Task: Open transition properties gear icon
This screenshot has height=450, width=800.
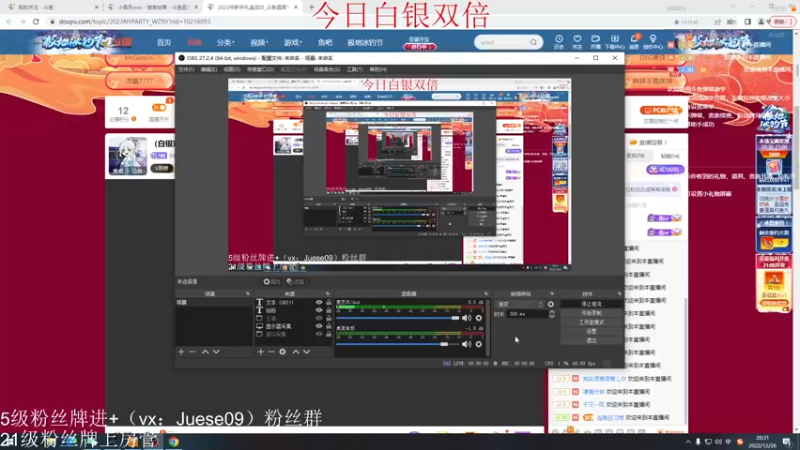Action: coord(551,304)
